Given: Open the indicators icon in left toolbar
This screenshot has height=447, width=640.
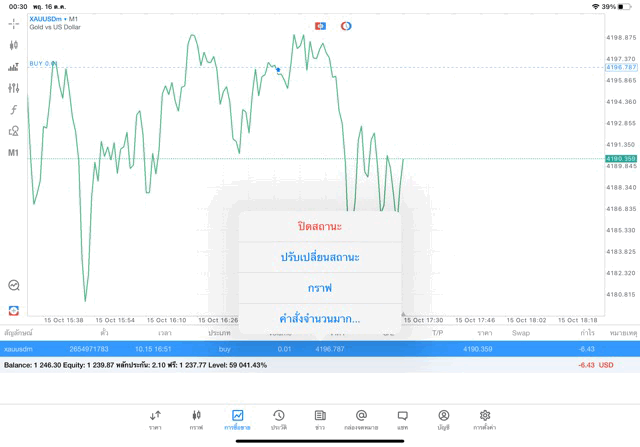Looking at the screenshot, I should [x=14, y=67].
